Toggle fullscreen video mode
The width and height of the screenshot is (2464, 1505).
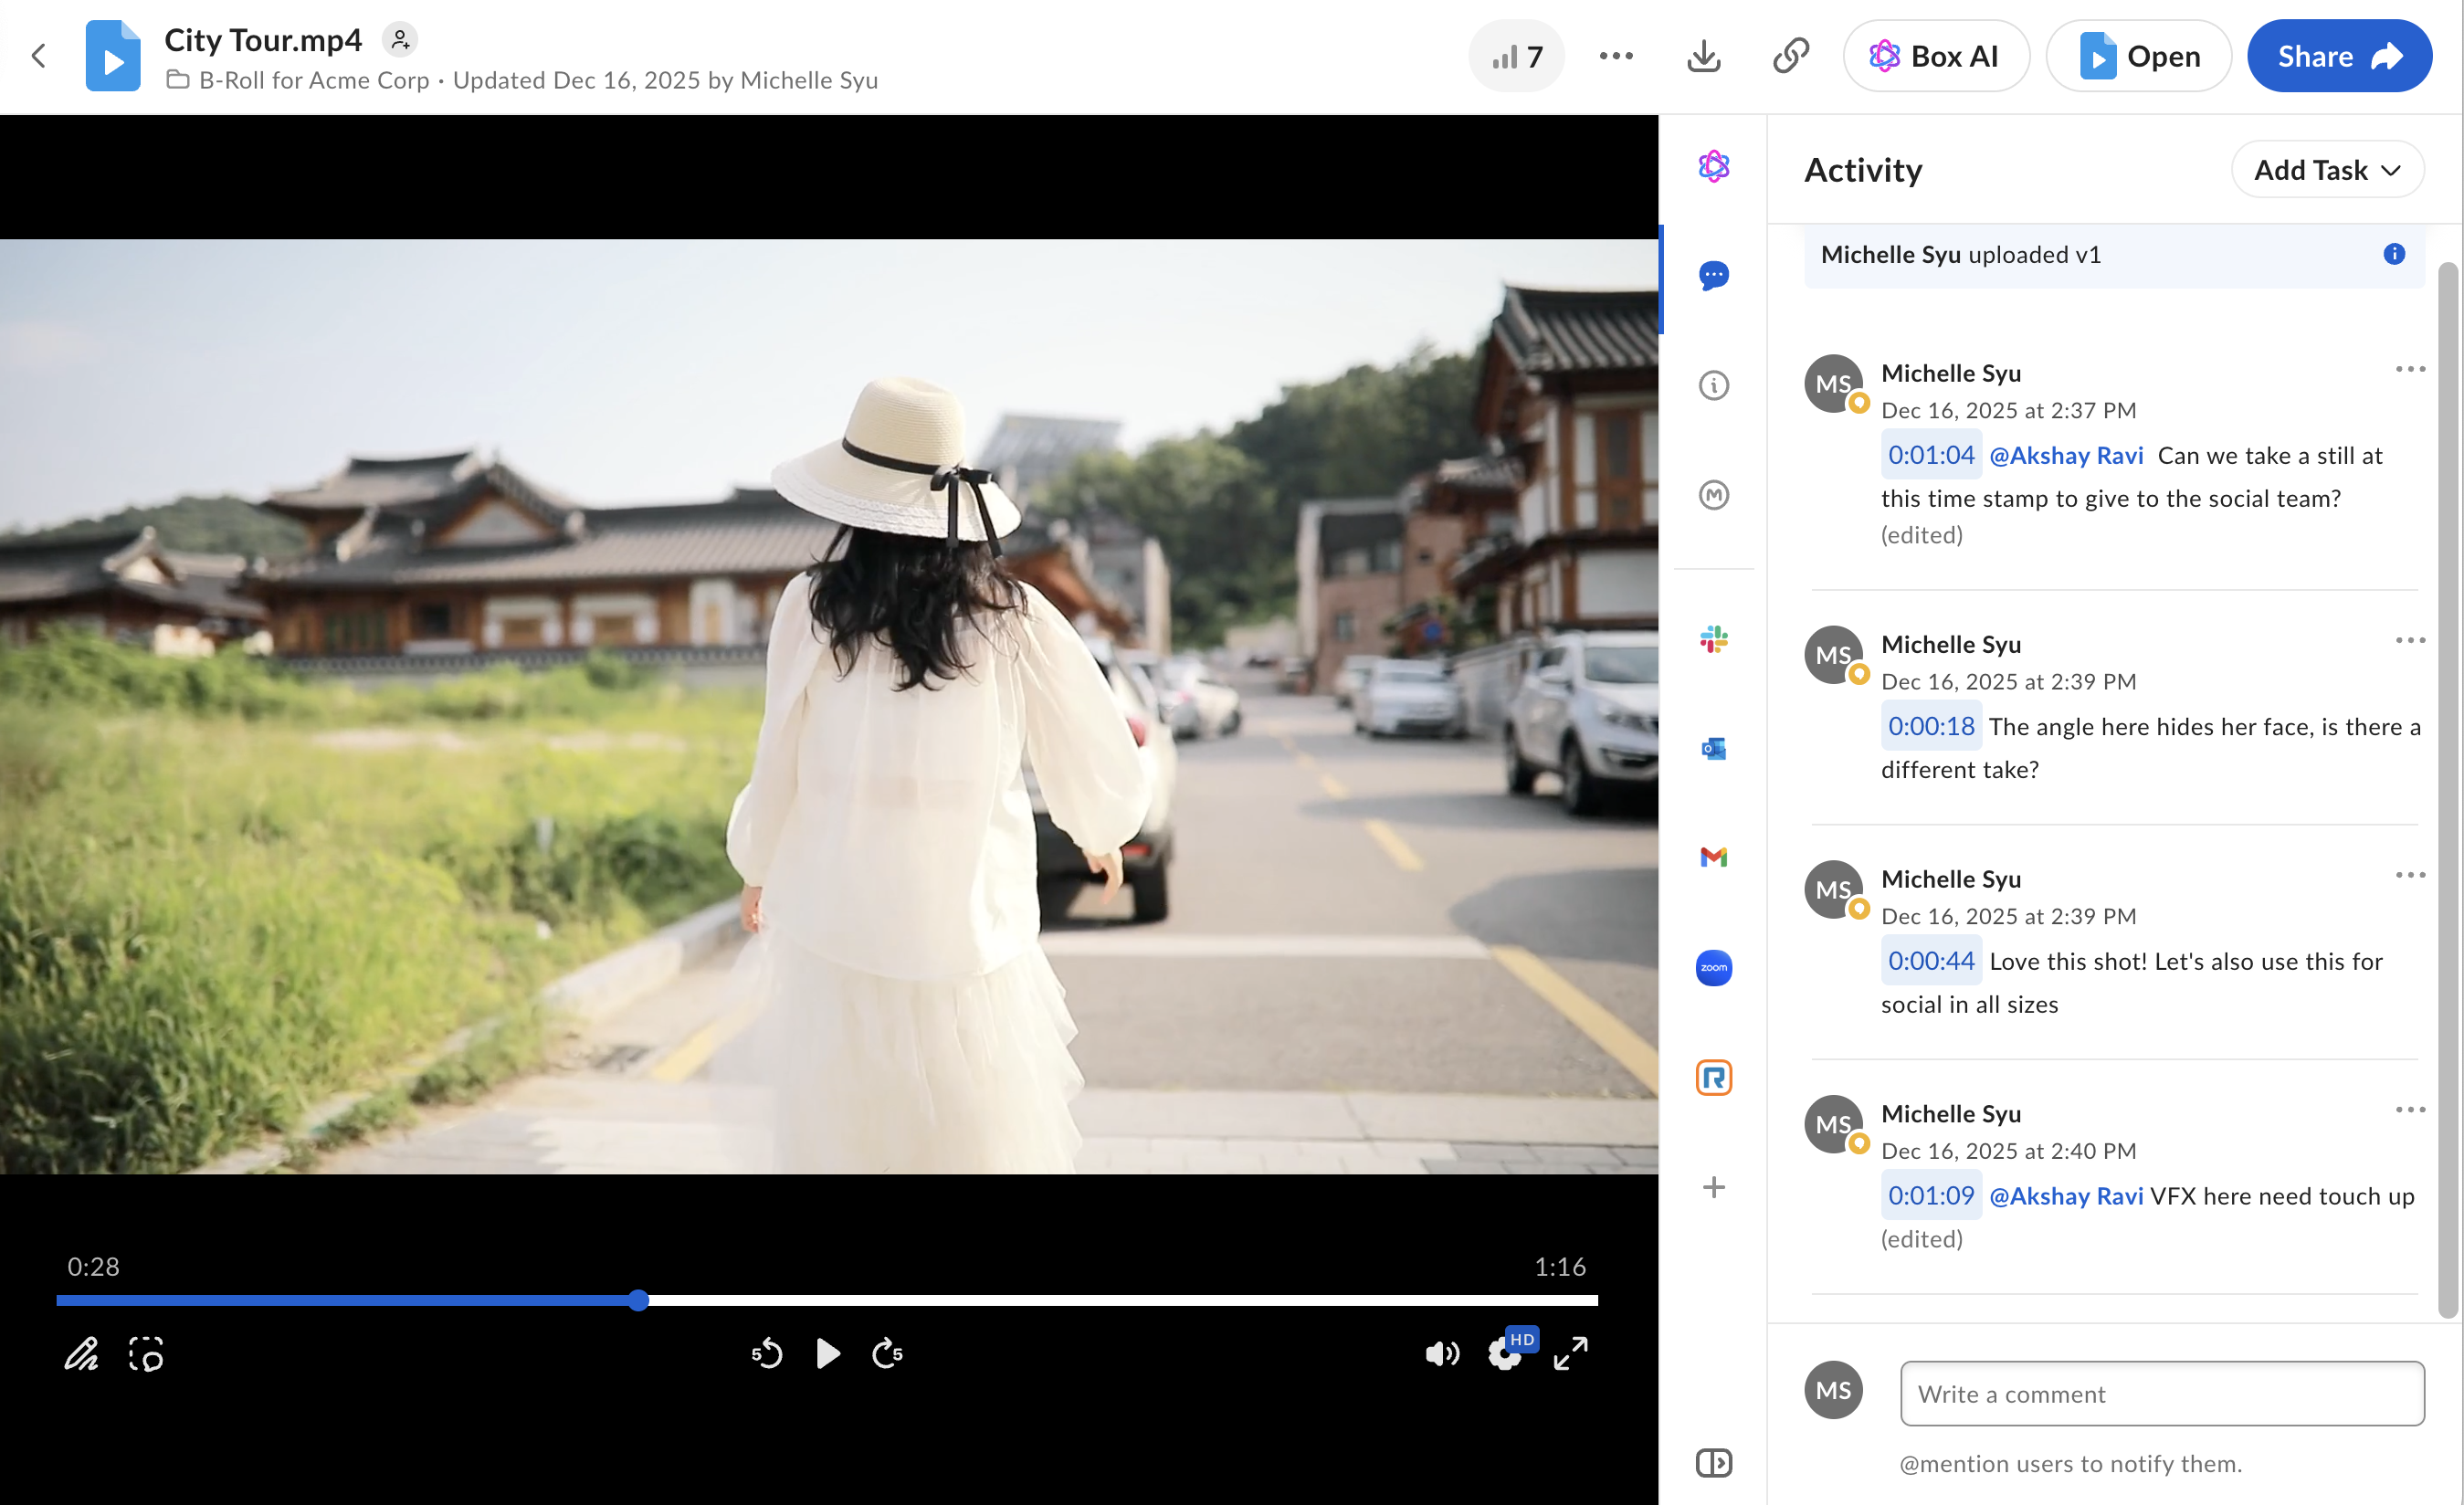[1570, 1354]
